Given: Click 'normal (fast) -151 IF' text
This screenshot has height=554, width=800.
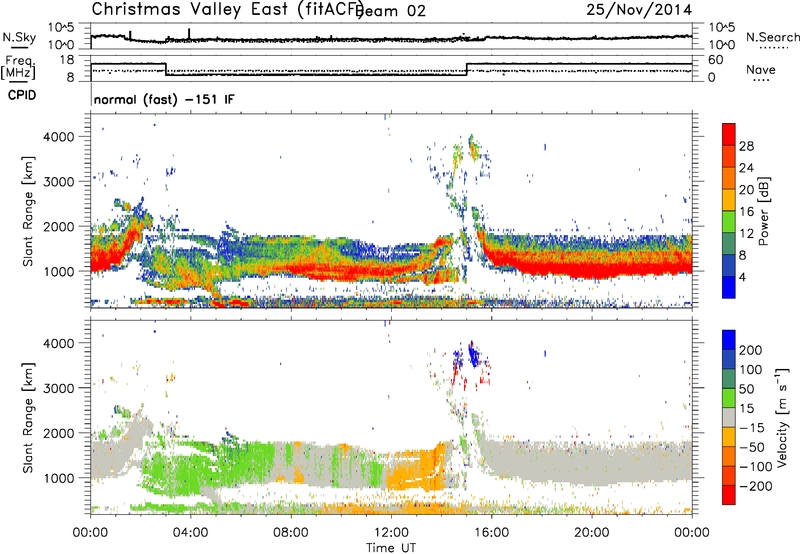Looking at the screenshot, I should coord(164,99).
